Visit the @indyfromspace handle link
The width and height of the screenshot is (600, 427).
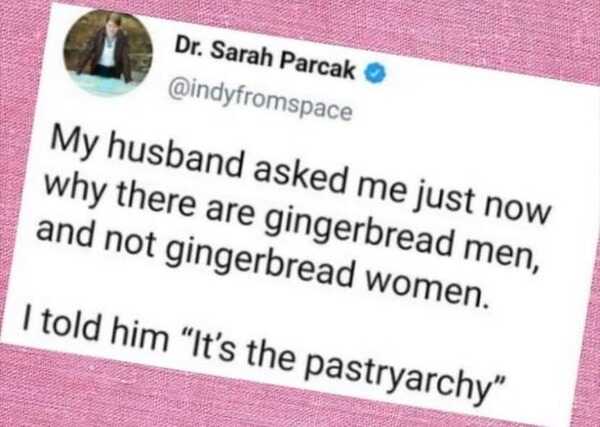pos(260,99)
